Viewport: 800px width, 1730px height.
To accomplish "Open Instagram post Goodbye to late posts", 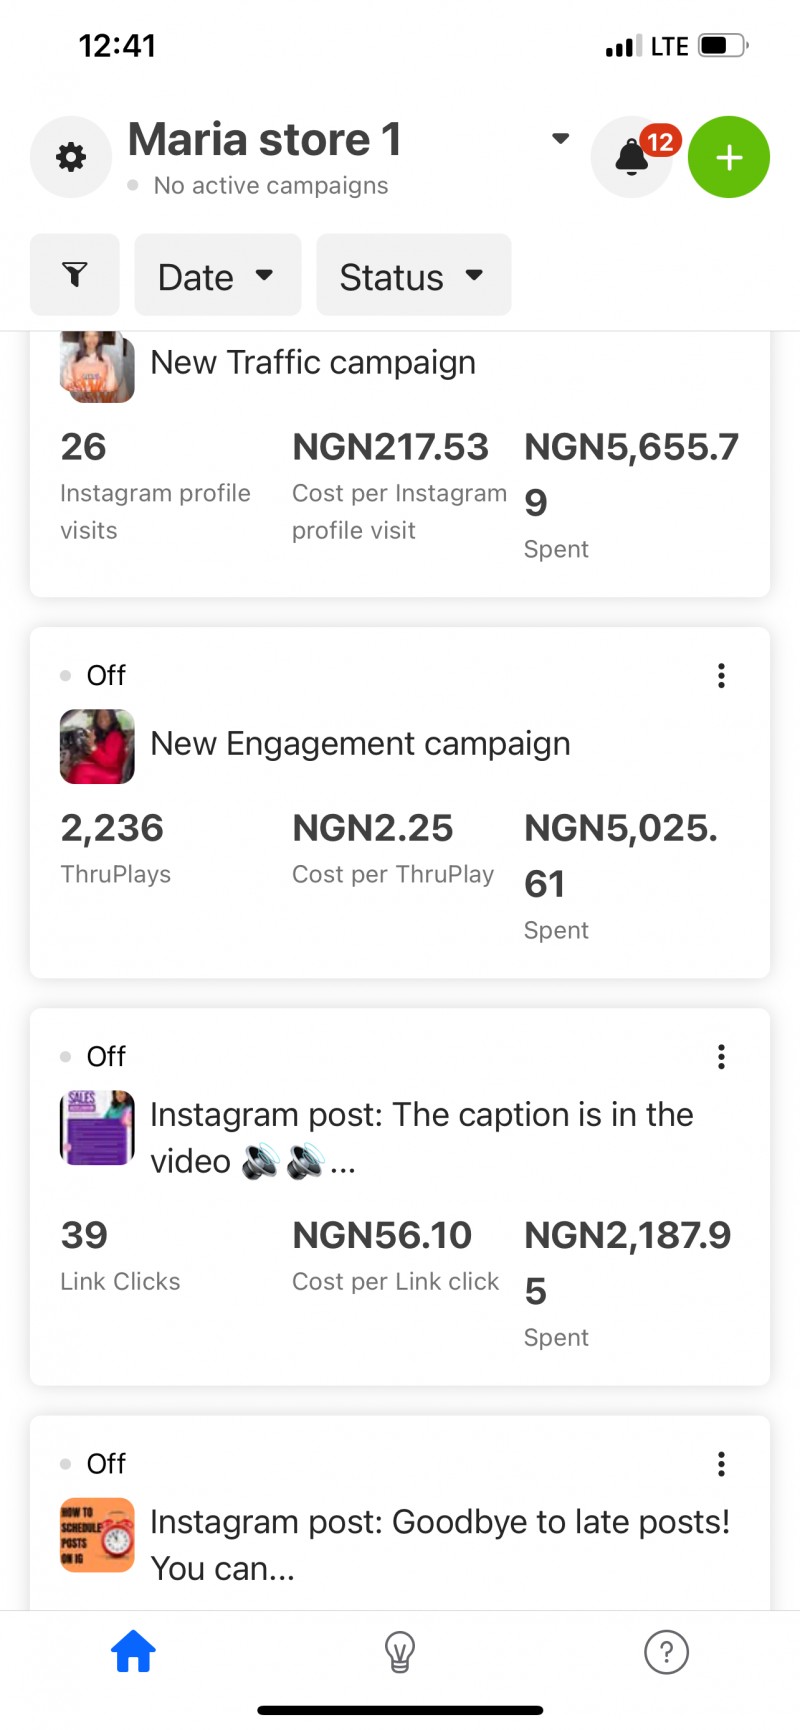I will pos(440,1545).
